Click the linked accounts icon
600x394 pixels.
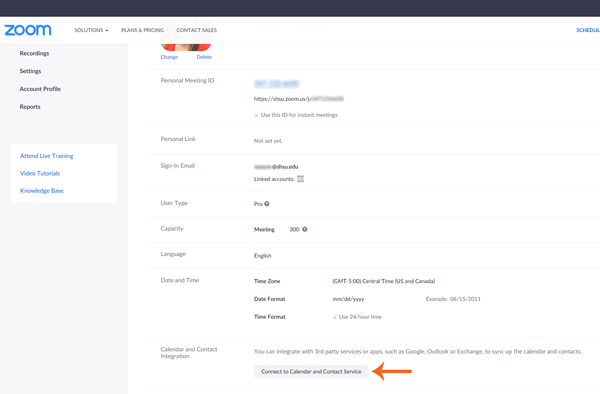[x=300, y=179]
